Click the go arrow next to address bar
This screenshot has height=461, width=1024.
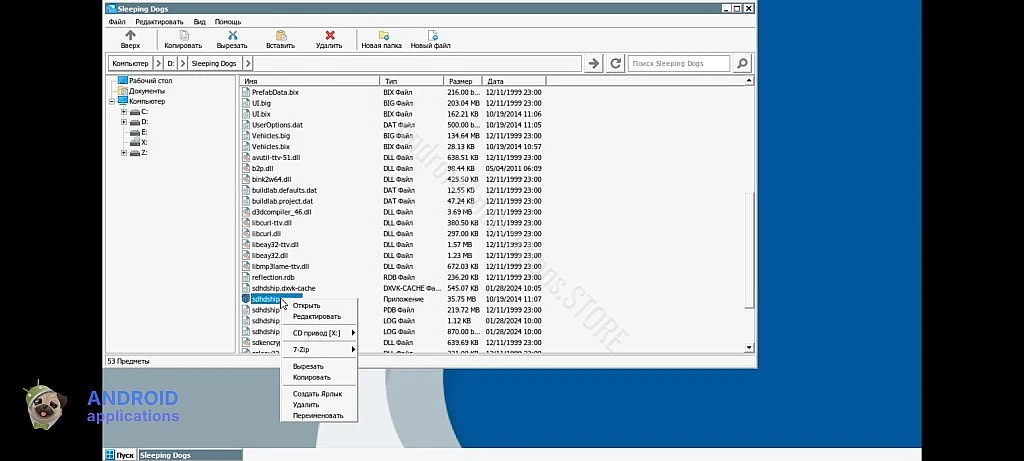[593, 63]
